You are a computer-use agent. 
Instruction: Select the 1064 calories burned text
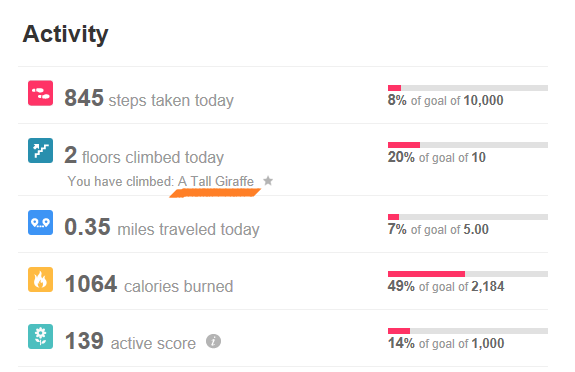(x=149, y=285)
